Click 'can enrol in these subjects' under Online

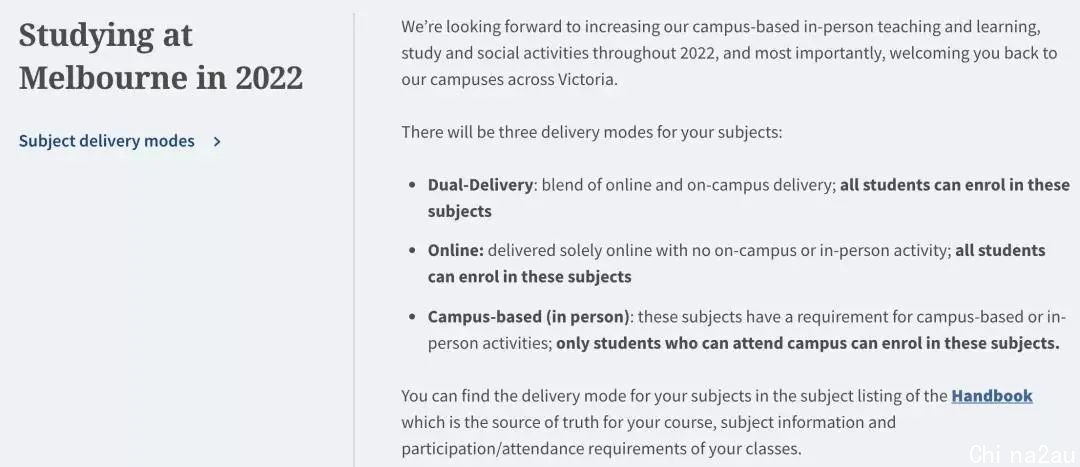click(x=529, y=277)
